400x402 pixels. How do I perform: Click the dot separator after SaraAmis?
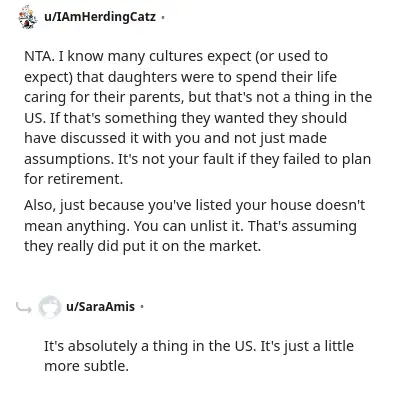pos(142,307)
